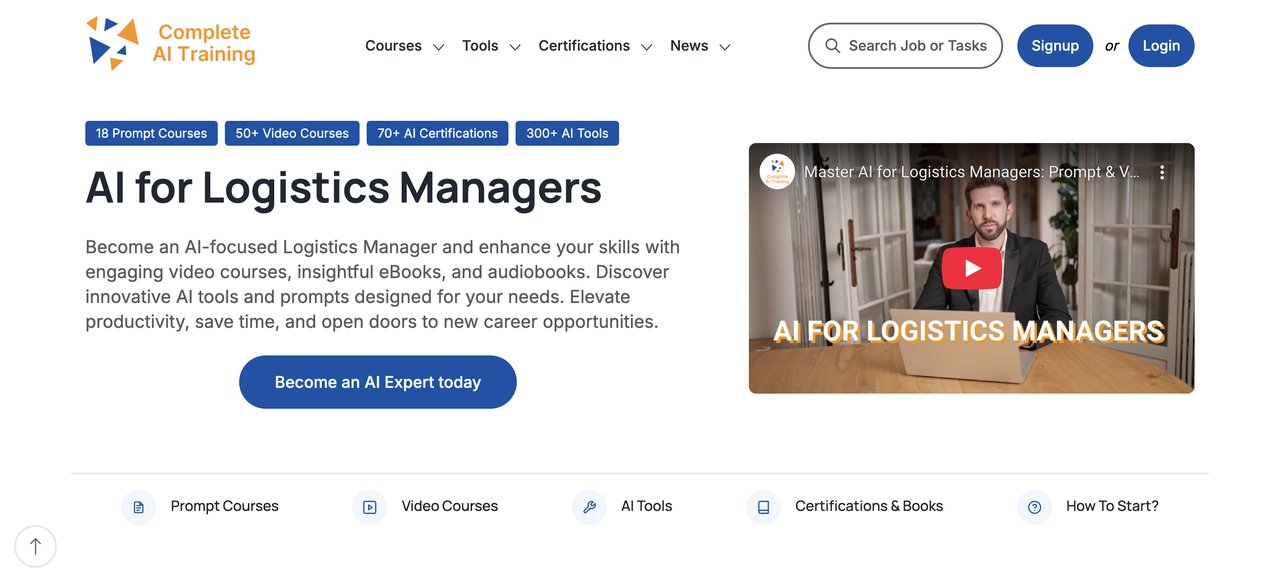This screenshot has height=582, width=1280.
Task: Click the Prompt Courses document icon
Action: click(138, 507)
